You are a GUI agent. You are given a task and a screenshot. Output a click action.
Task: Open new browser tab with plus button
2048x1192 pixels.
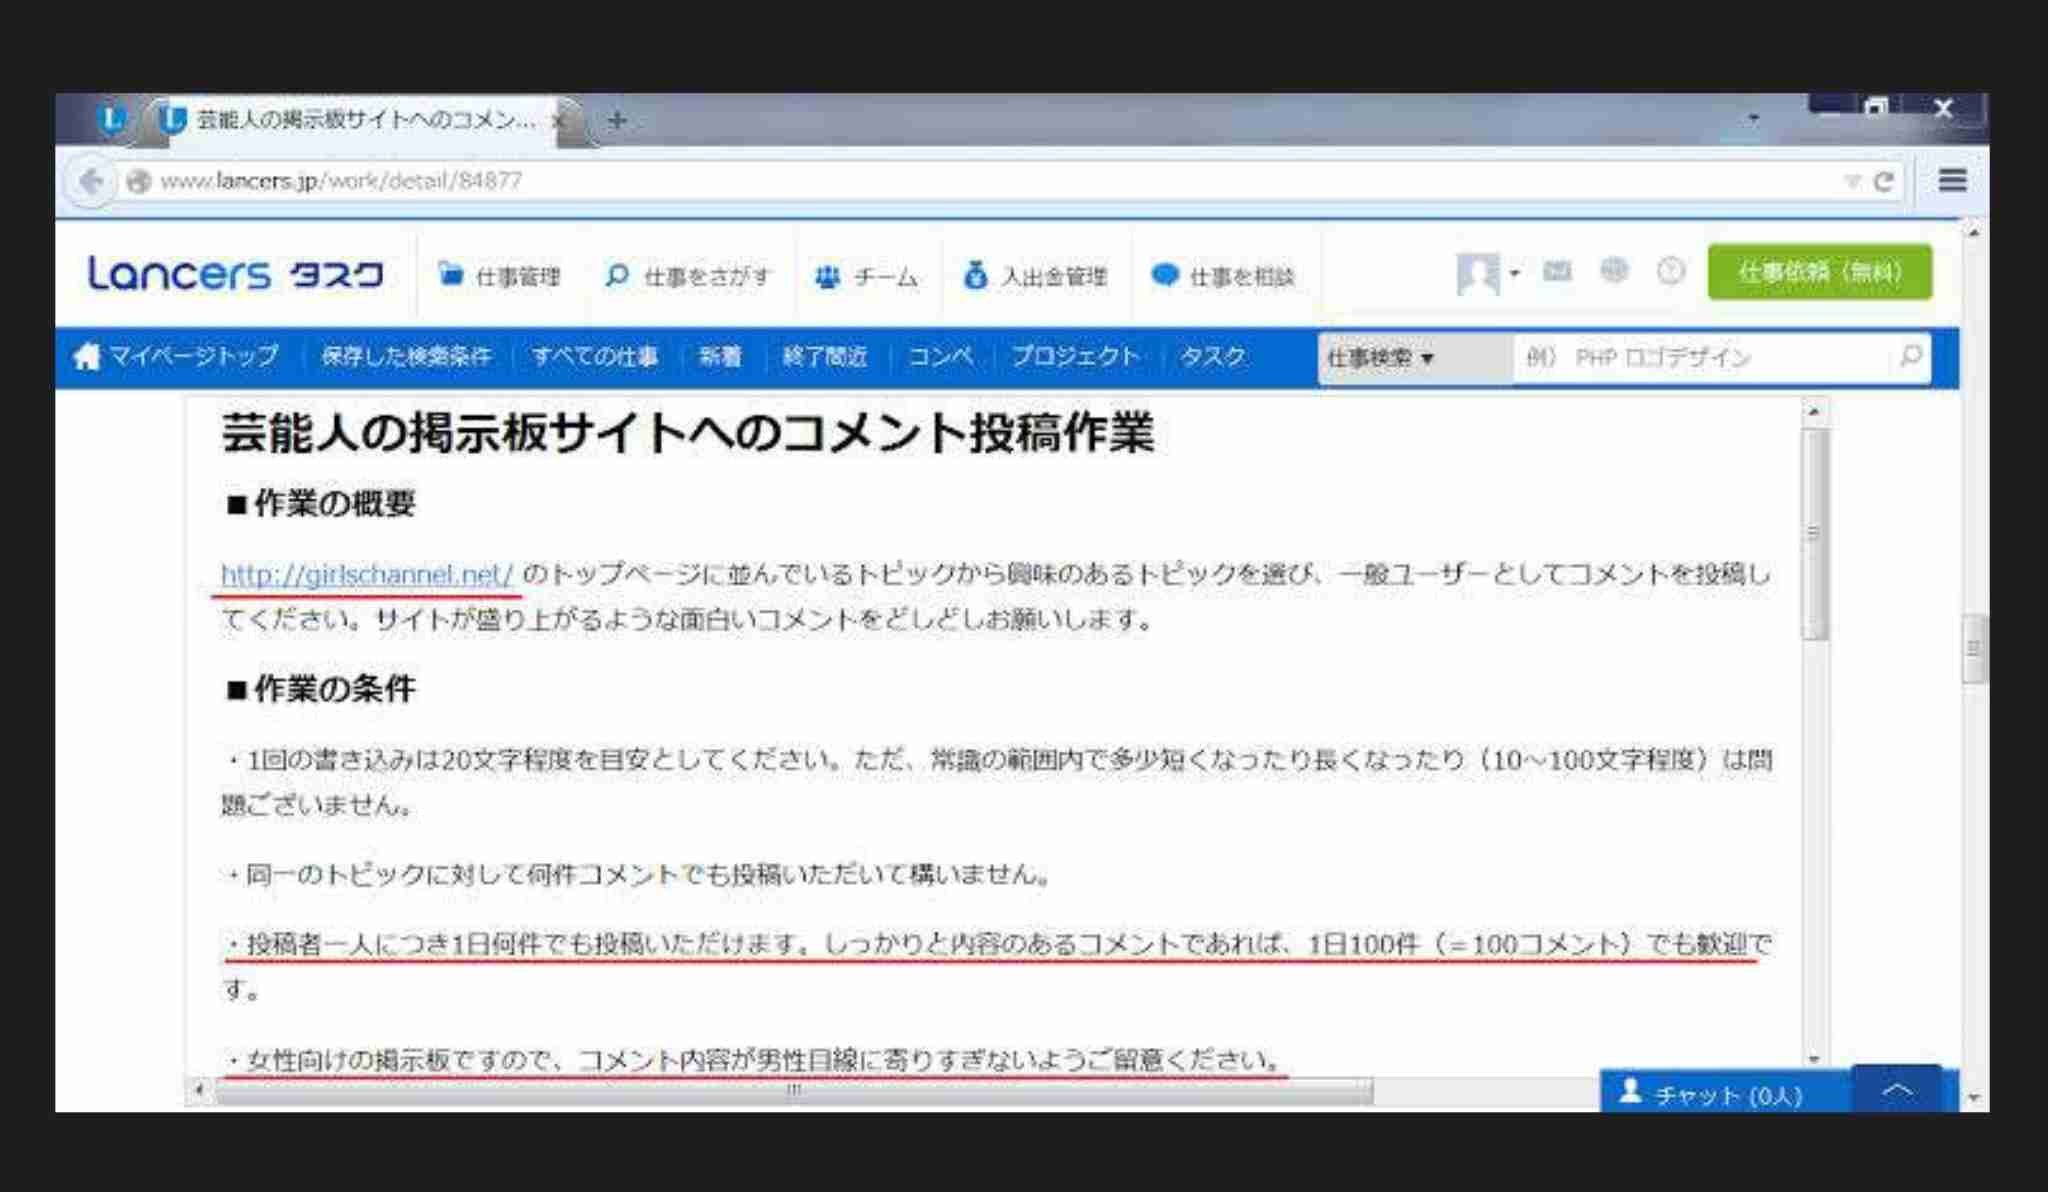[x=617, y=121]
